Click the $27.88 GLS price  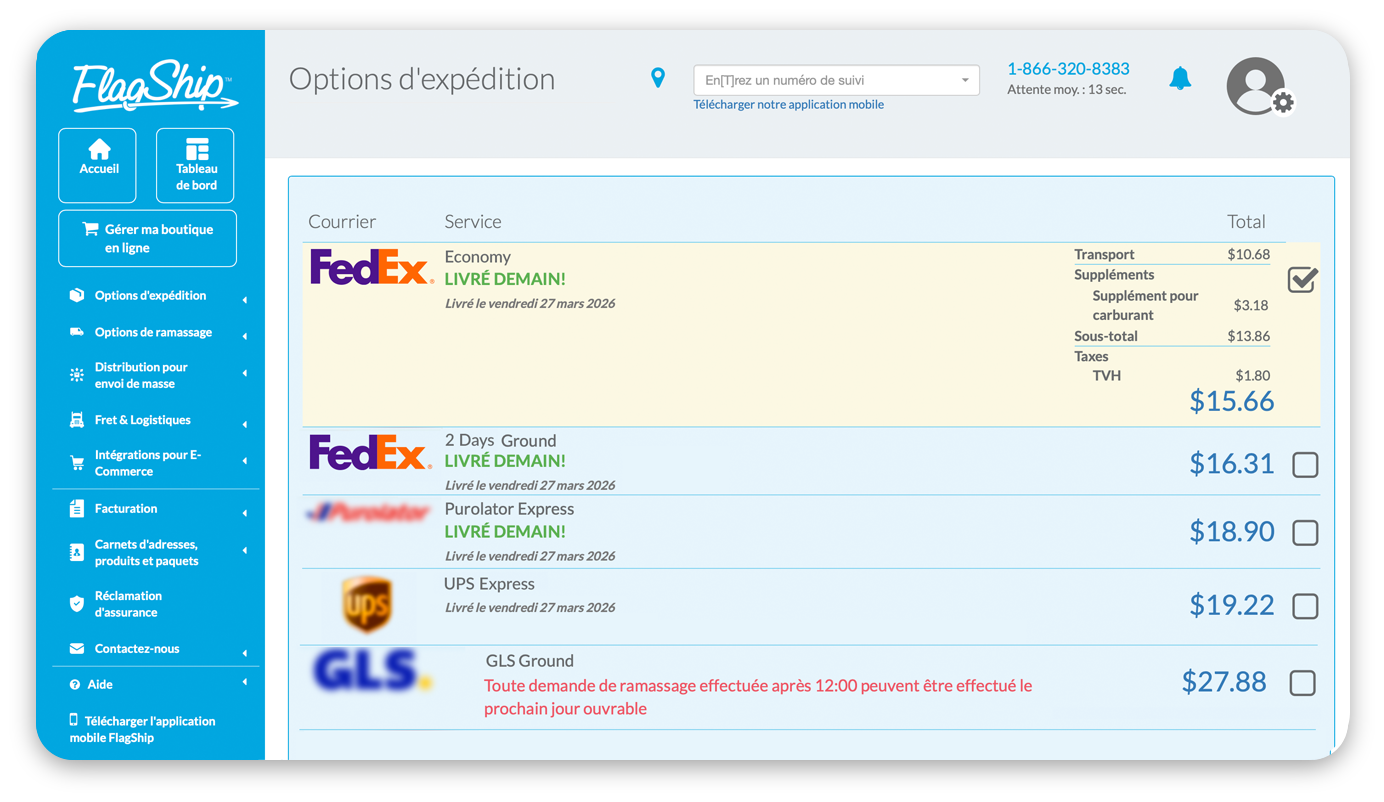(x=1224, y=682)
